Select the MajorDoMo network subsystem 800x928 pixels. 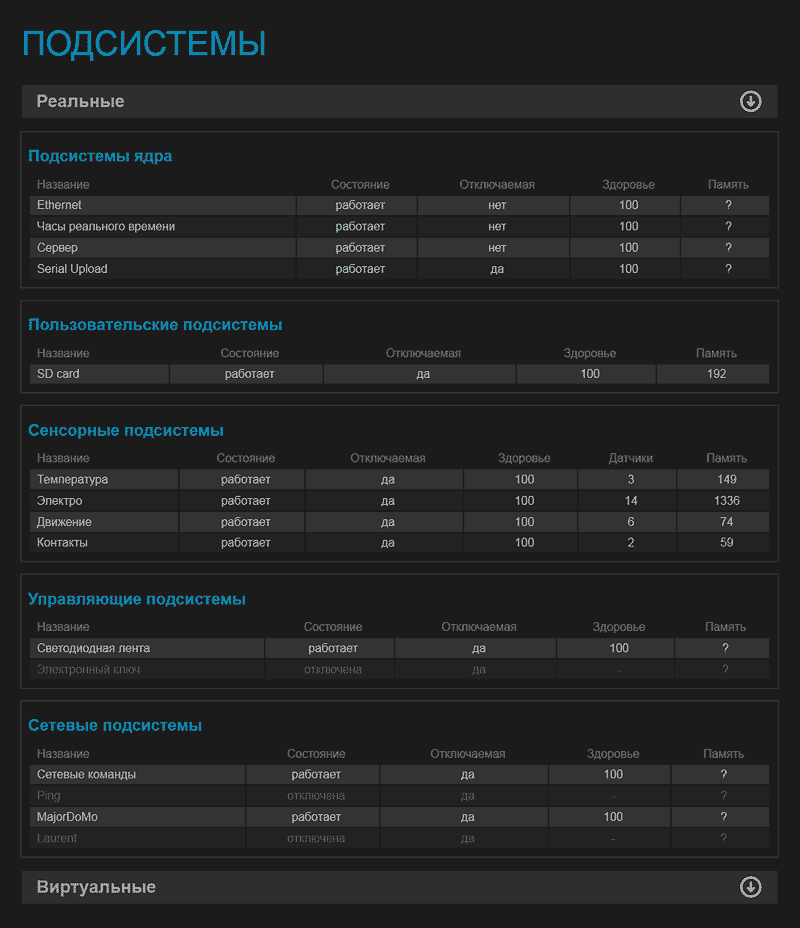point(68,817)
